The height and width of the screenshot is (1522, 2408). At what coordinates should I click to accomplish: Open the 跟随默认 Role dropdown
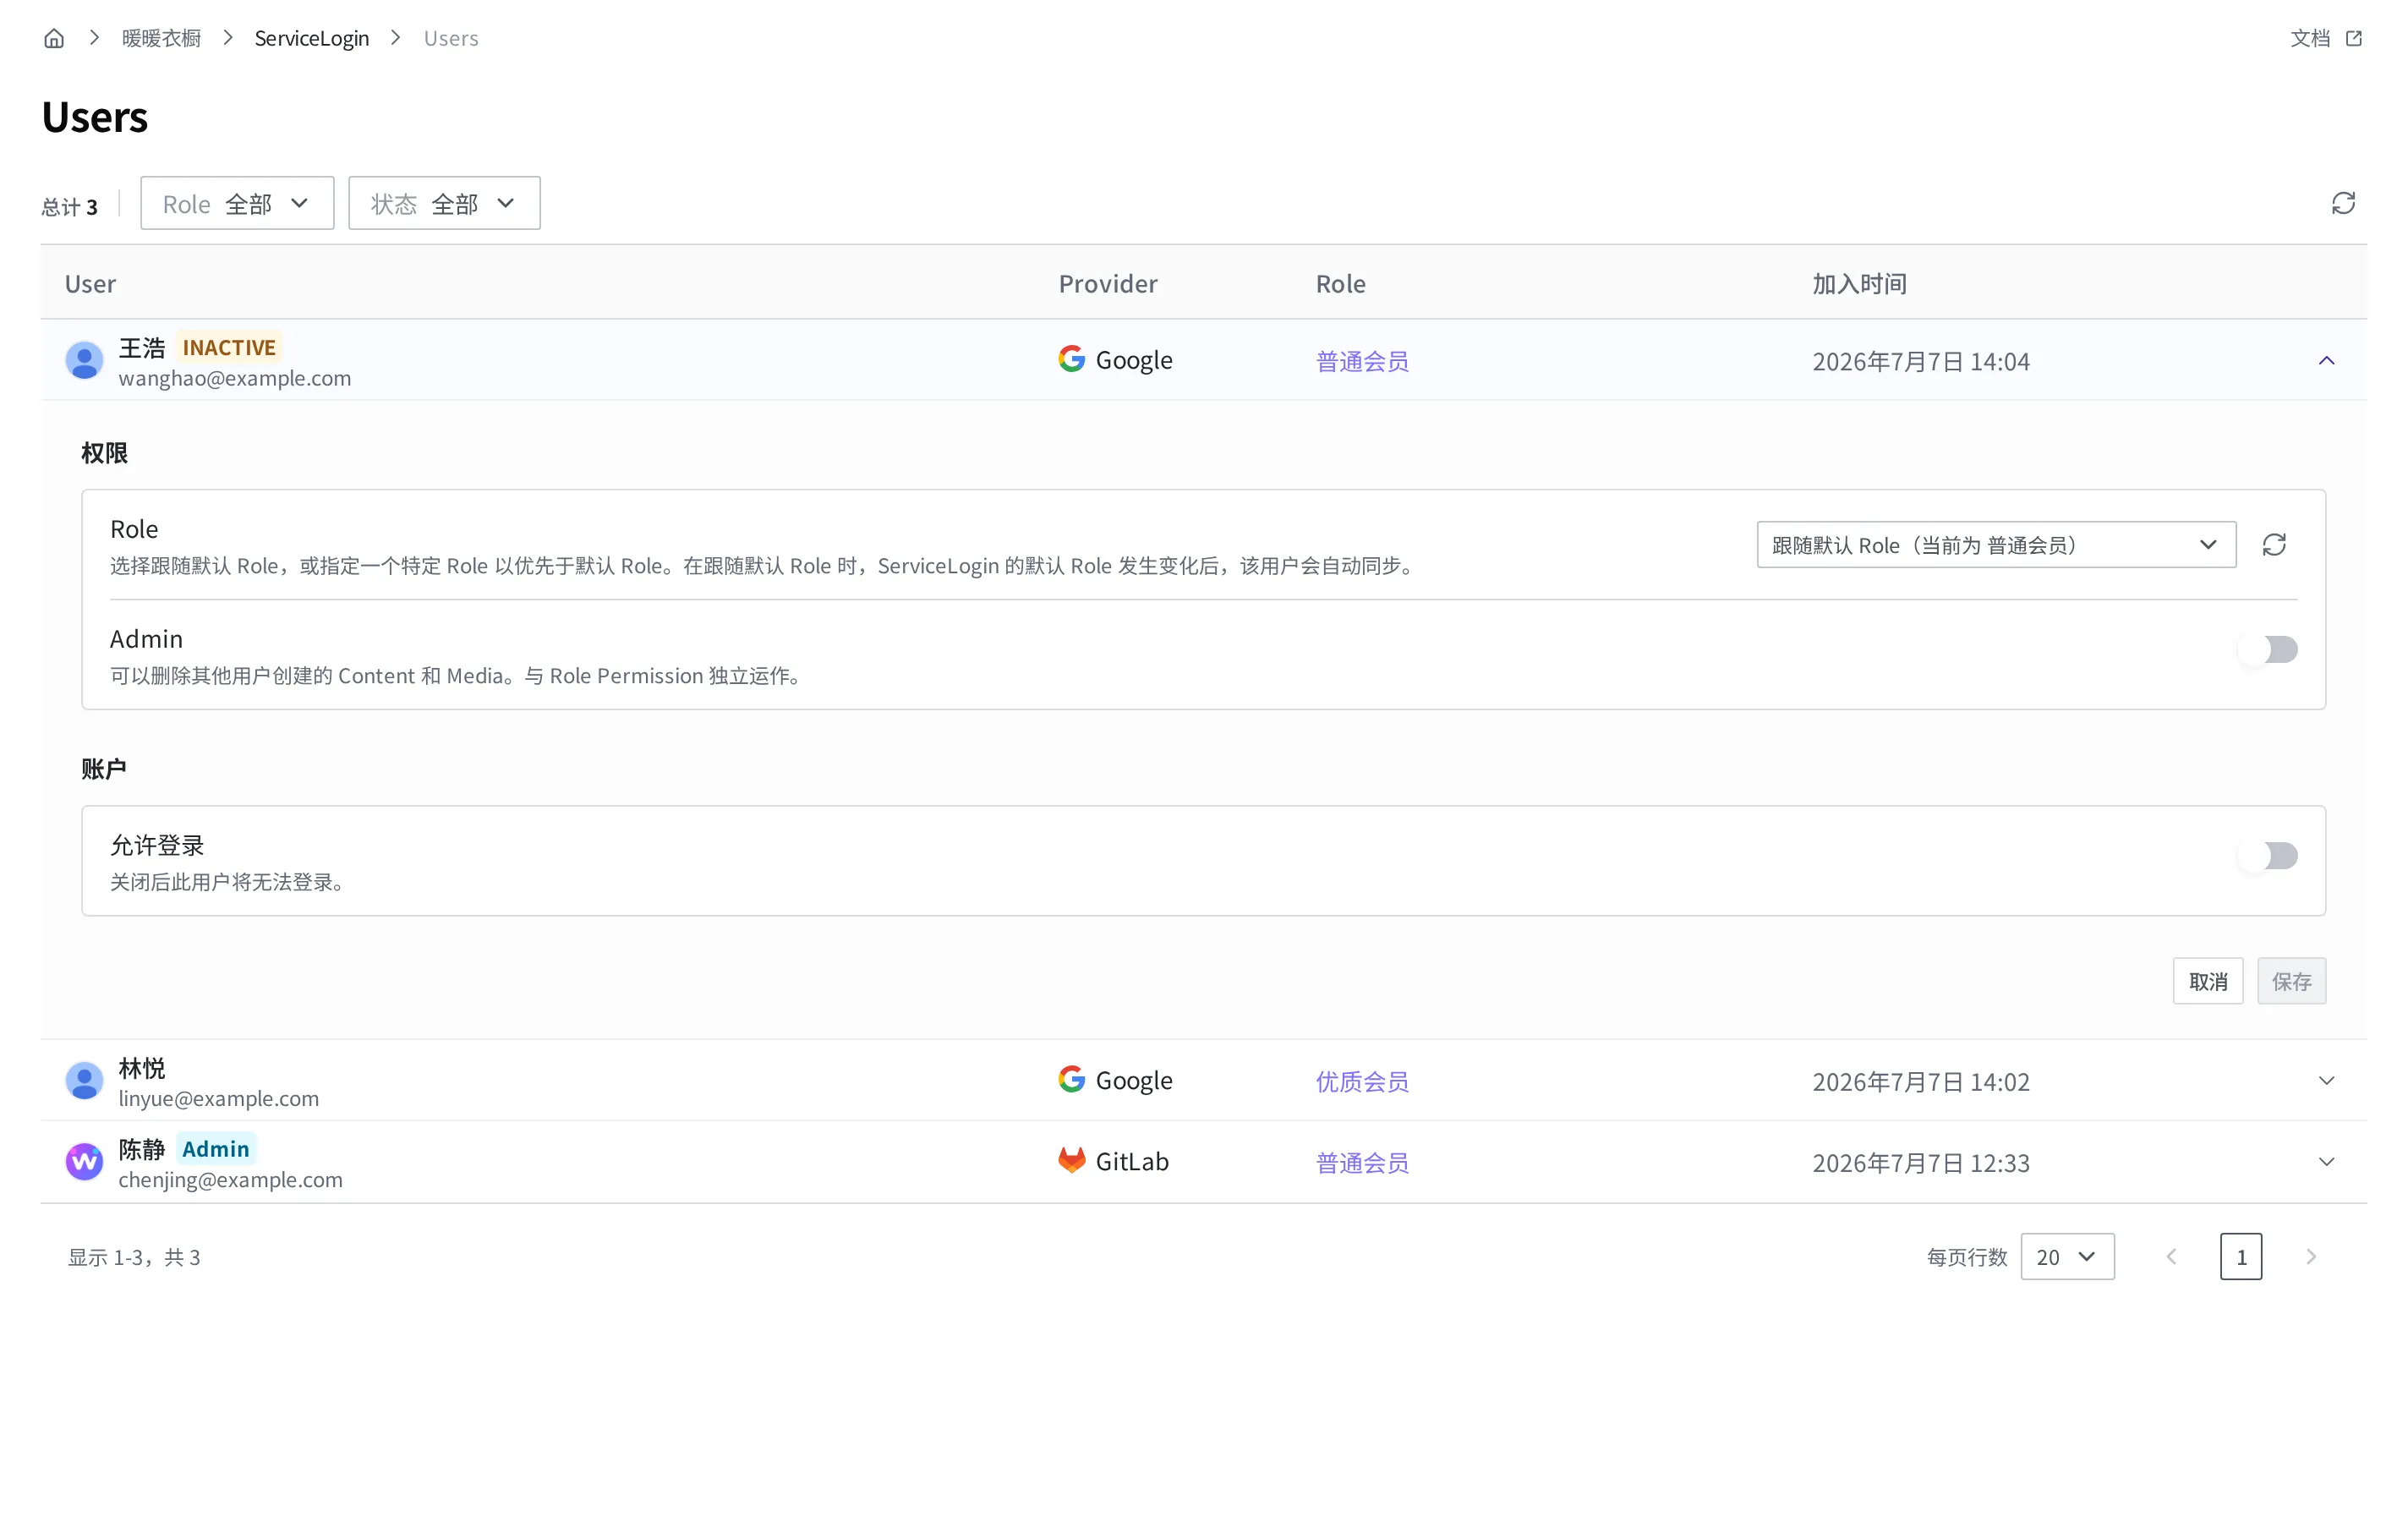[x=1996, y=545]
